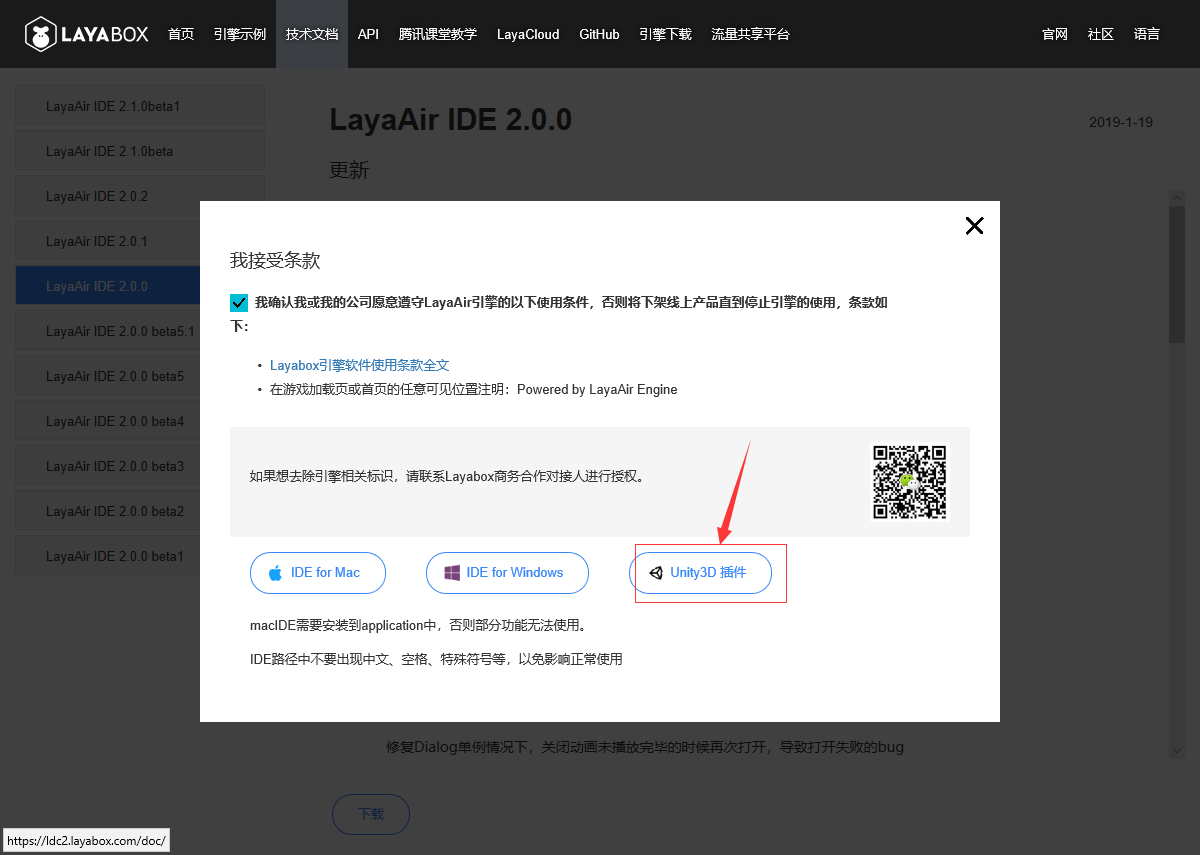Open the GitHub navigation menu item

[x=599, y=34]
